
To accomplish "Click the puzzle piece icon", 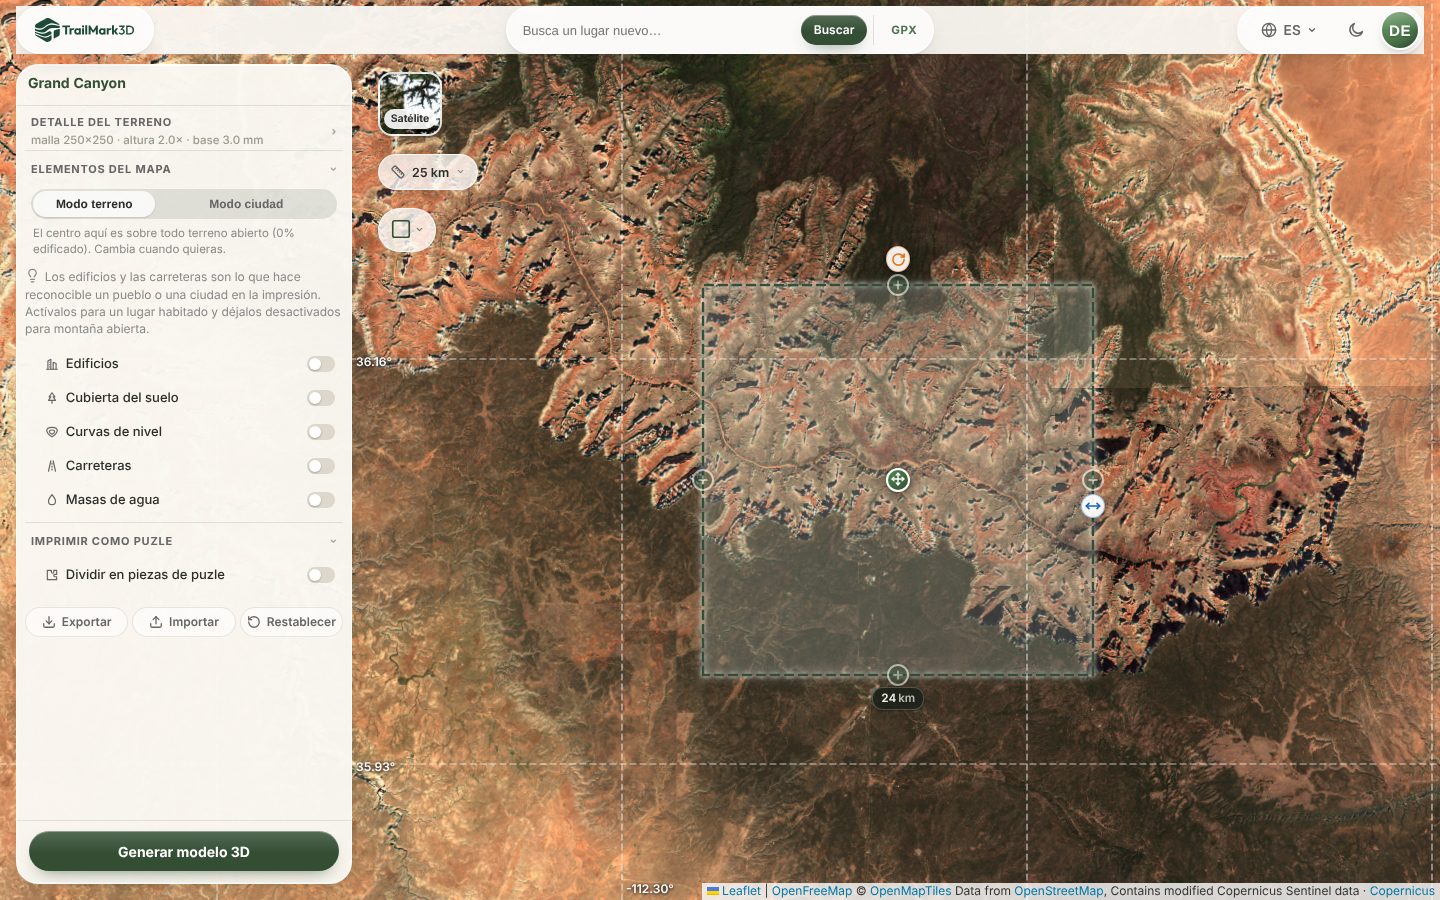I will [52, 575].
